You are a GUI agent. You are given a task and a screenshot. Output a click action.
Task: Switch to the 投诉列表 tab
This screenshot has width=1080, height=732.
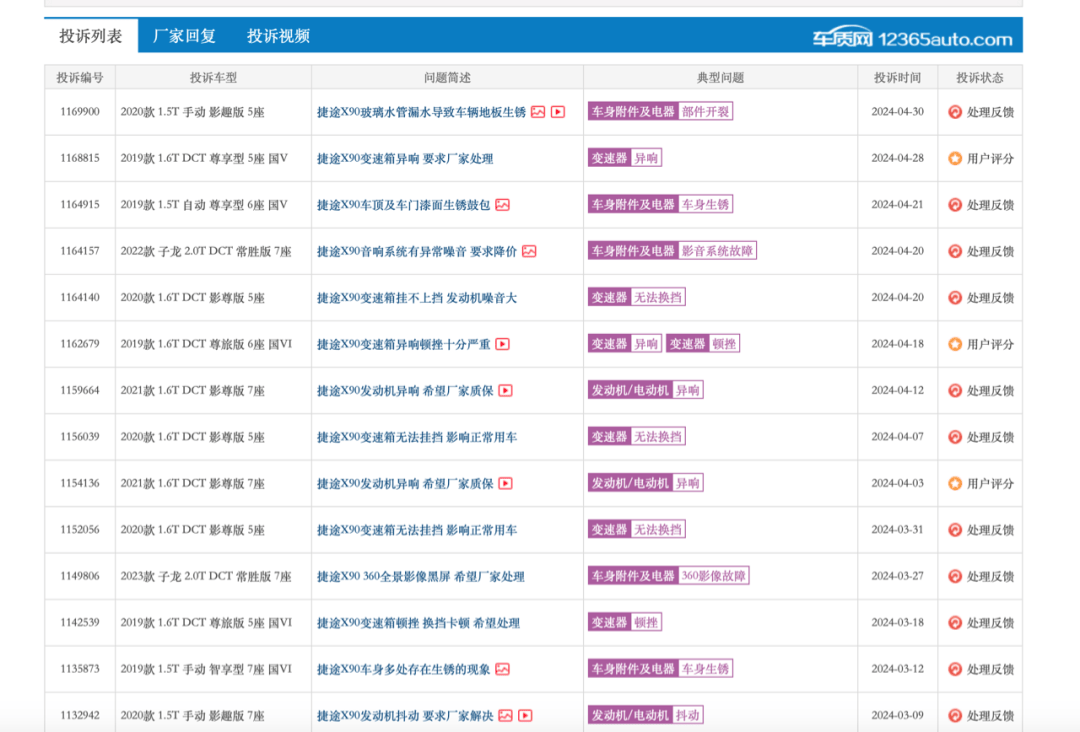(x=91, y=36)
